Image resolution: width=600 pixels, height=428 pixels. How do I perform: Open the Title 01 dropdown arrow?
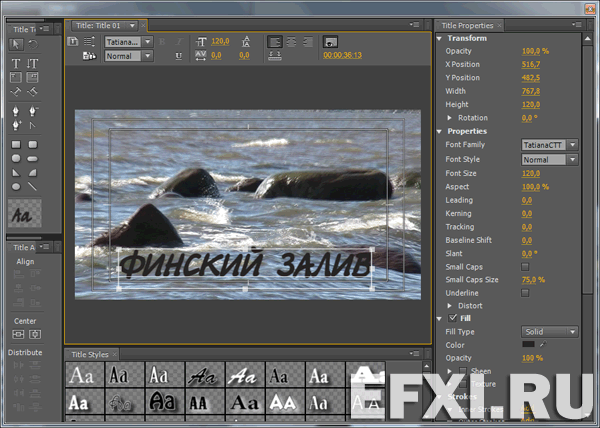(132, 26)
